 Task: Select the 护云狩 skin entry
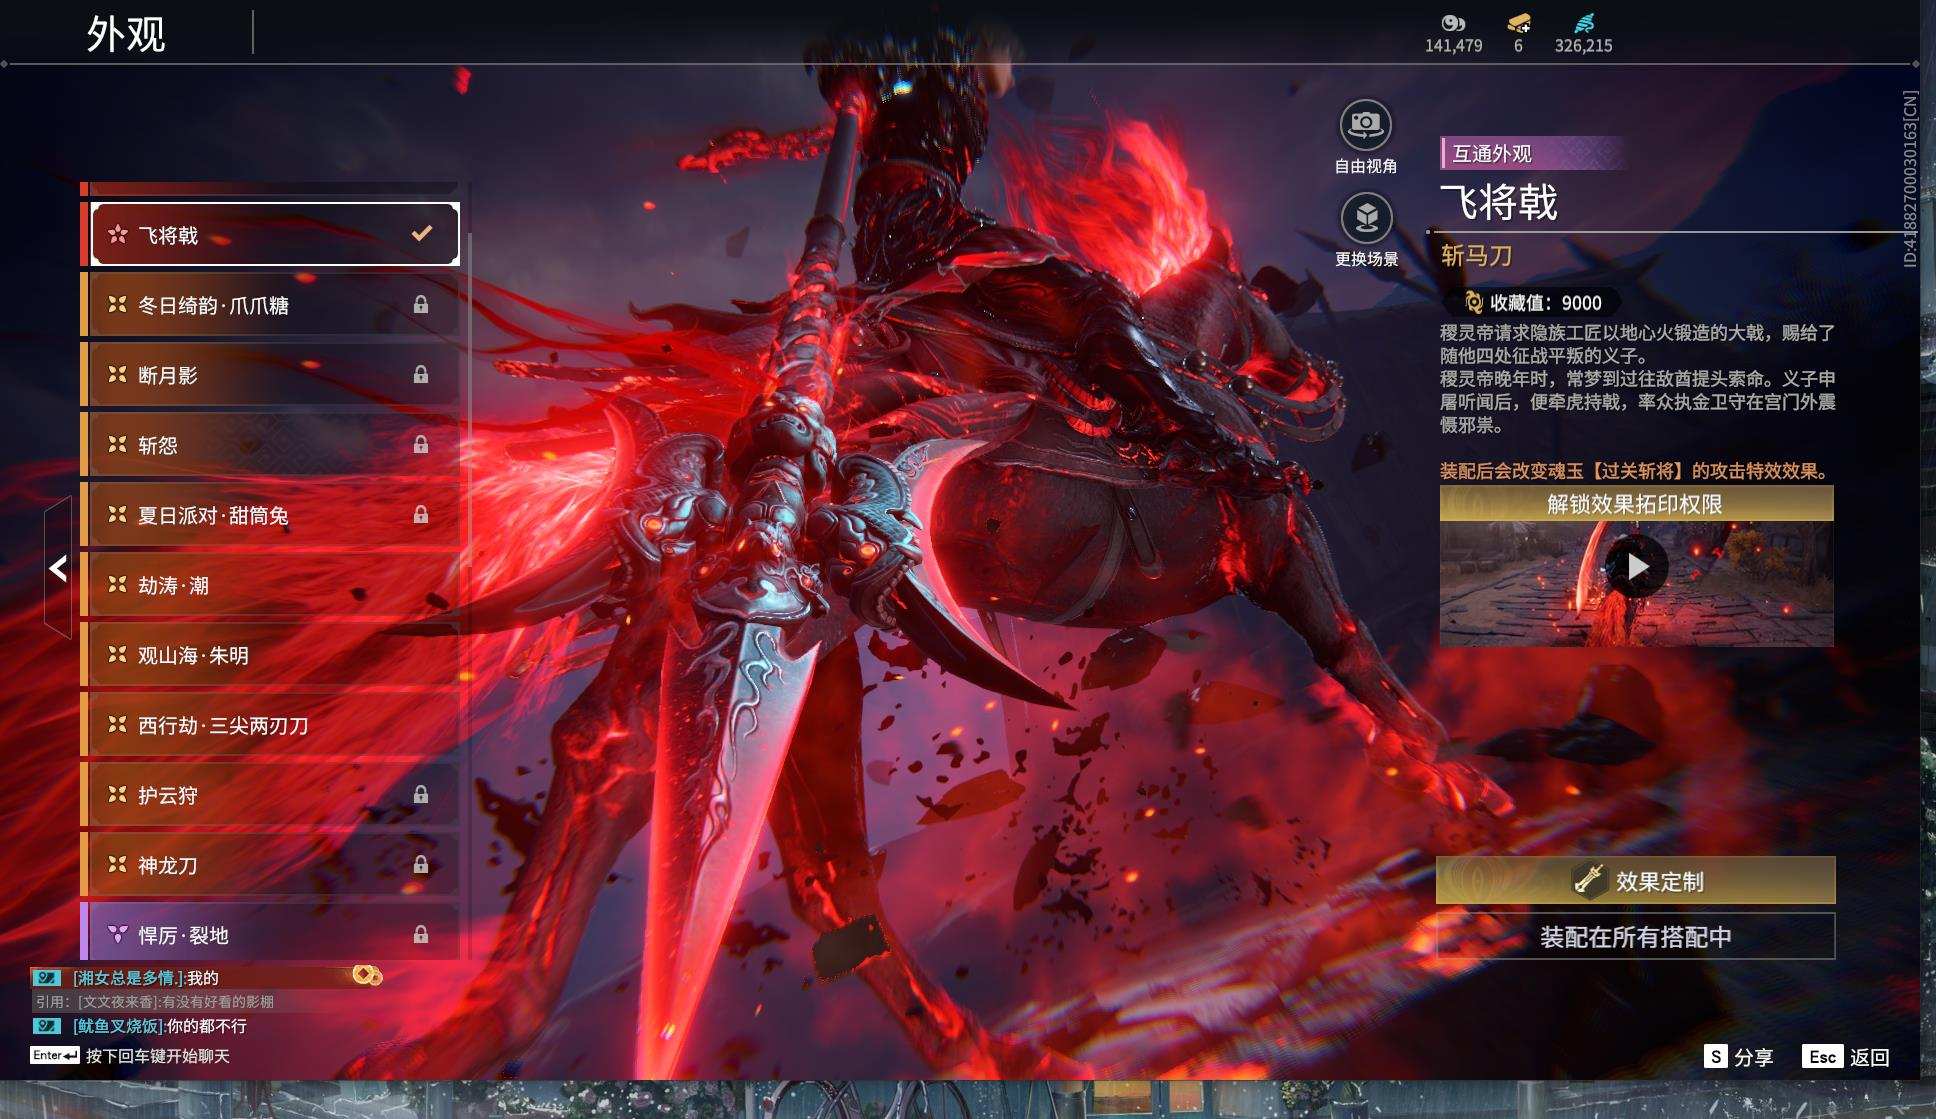(270, 794)
